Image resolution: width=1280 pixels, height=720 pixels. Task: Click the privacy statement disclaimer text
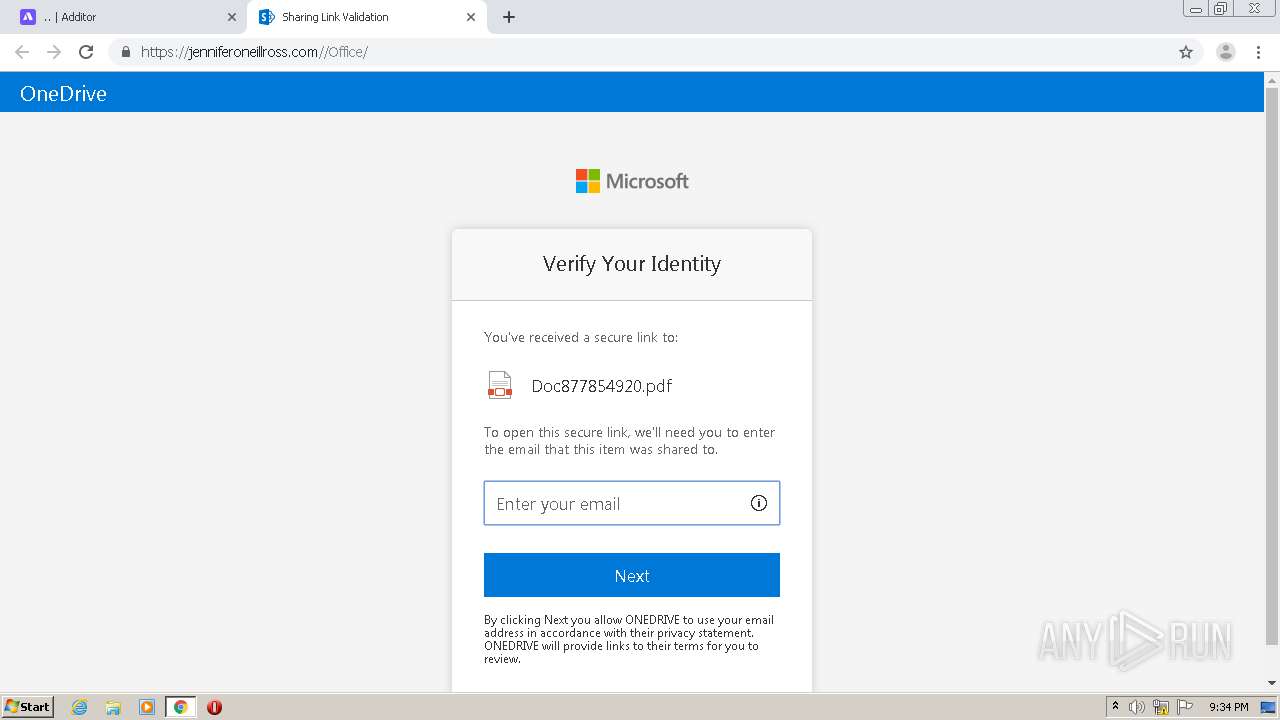pyautogui.click(x=629, y=639)
